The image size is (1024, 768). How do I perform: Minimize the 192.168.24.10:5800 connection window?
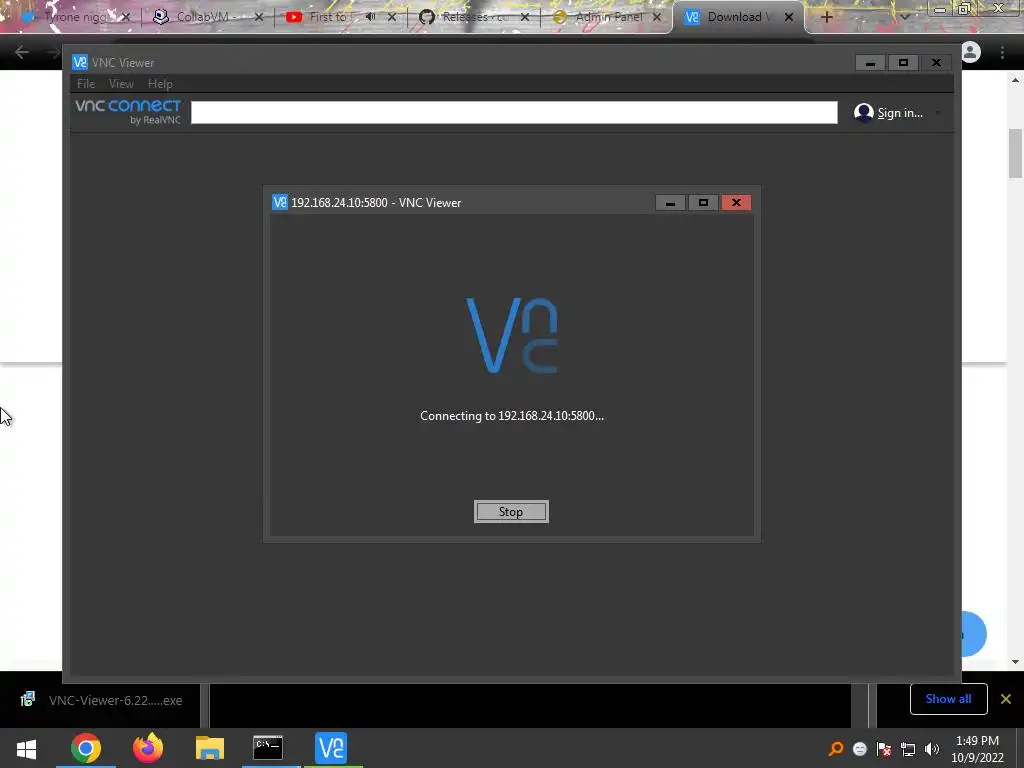670,202
